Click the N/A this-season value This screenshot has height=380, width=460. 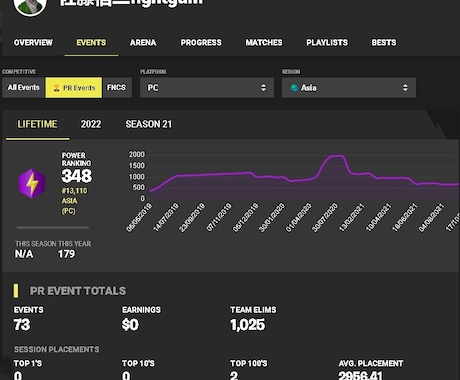pyautogui.click(x=24, y=254)
